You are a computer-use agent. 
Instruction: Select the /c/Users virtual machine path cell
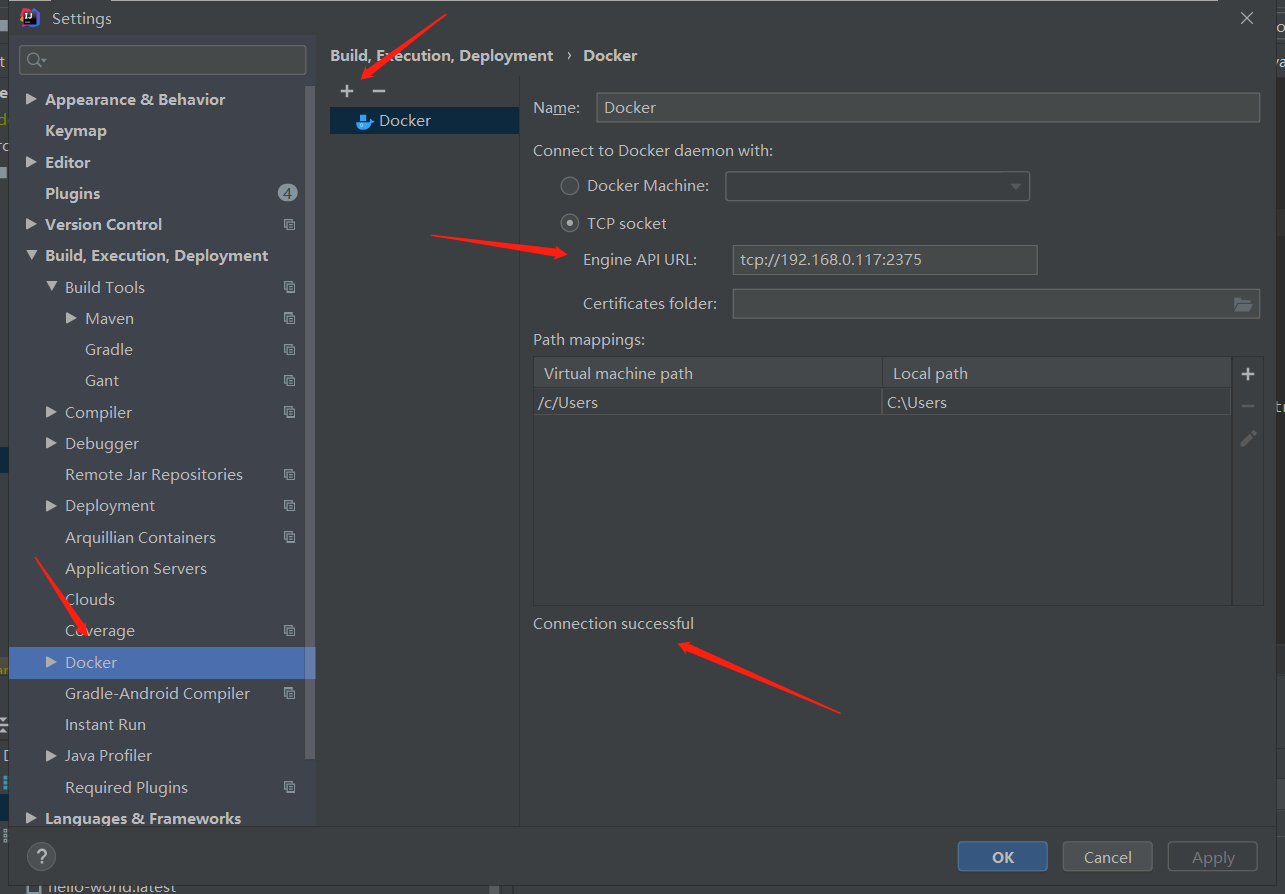pyautogui.click(x=708, y=402)
